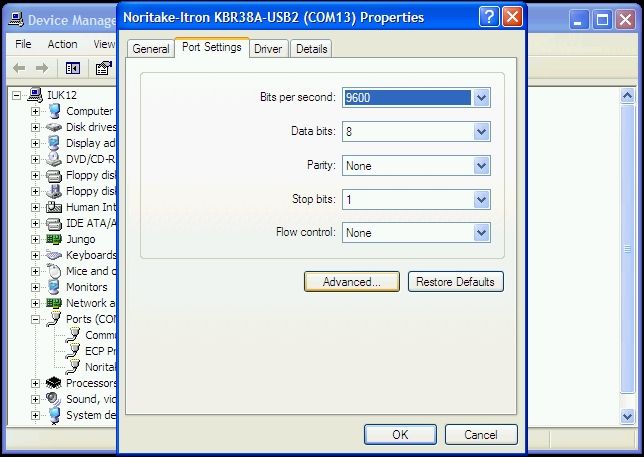Open the View menu in Device Manager

104,44
